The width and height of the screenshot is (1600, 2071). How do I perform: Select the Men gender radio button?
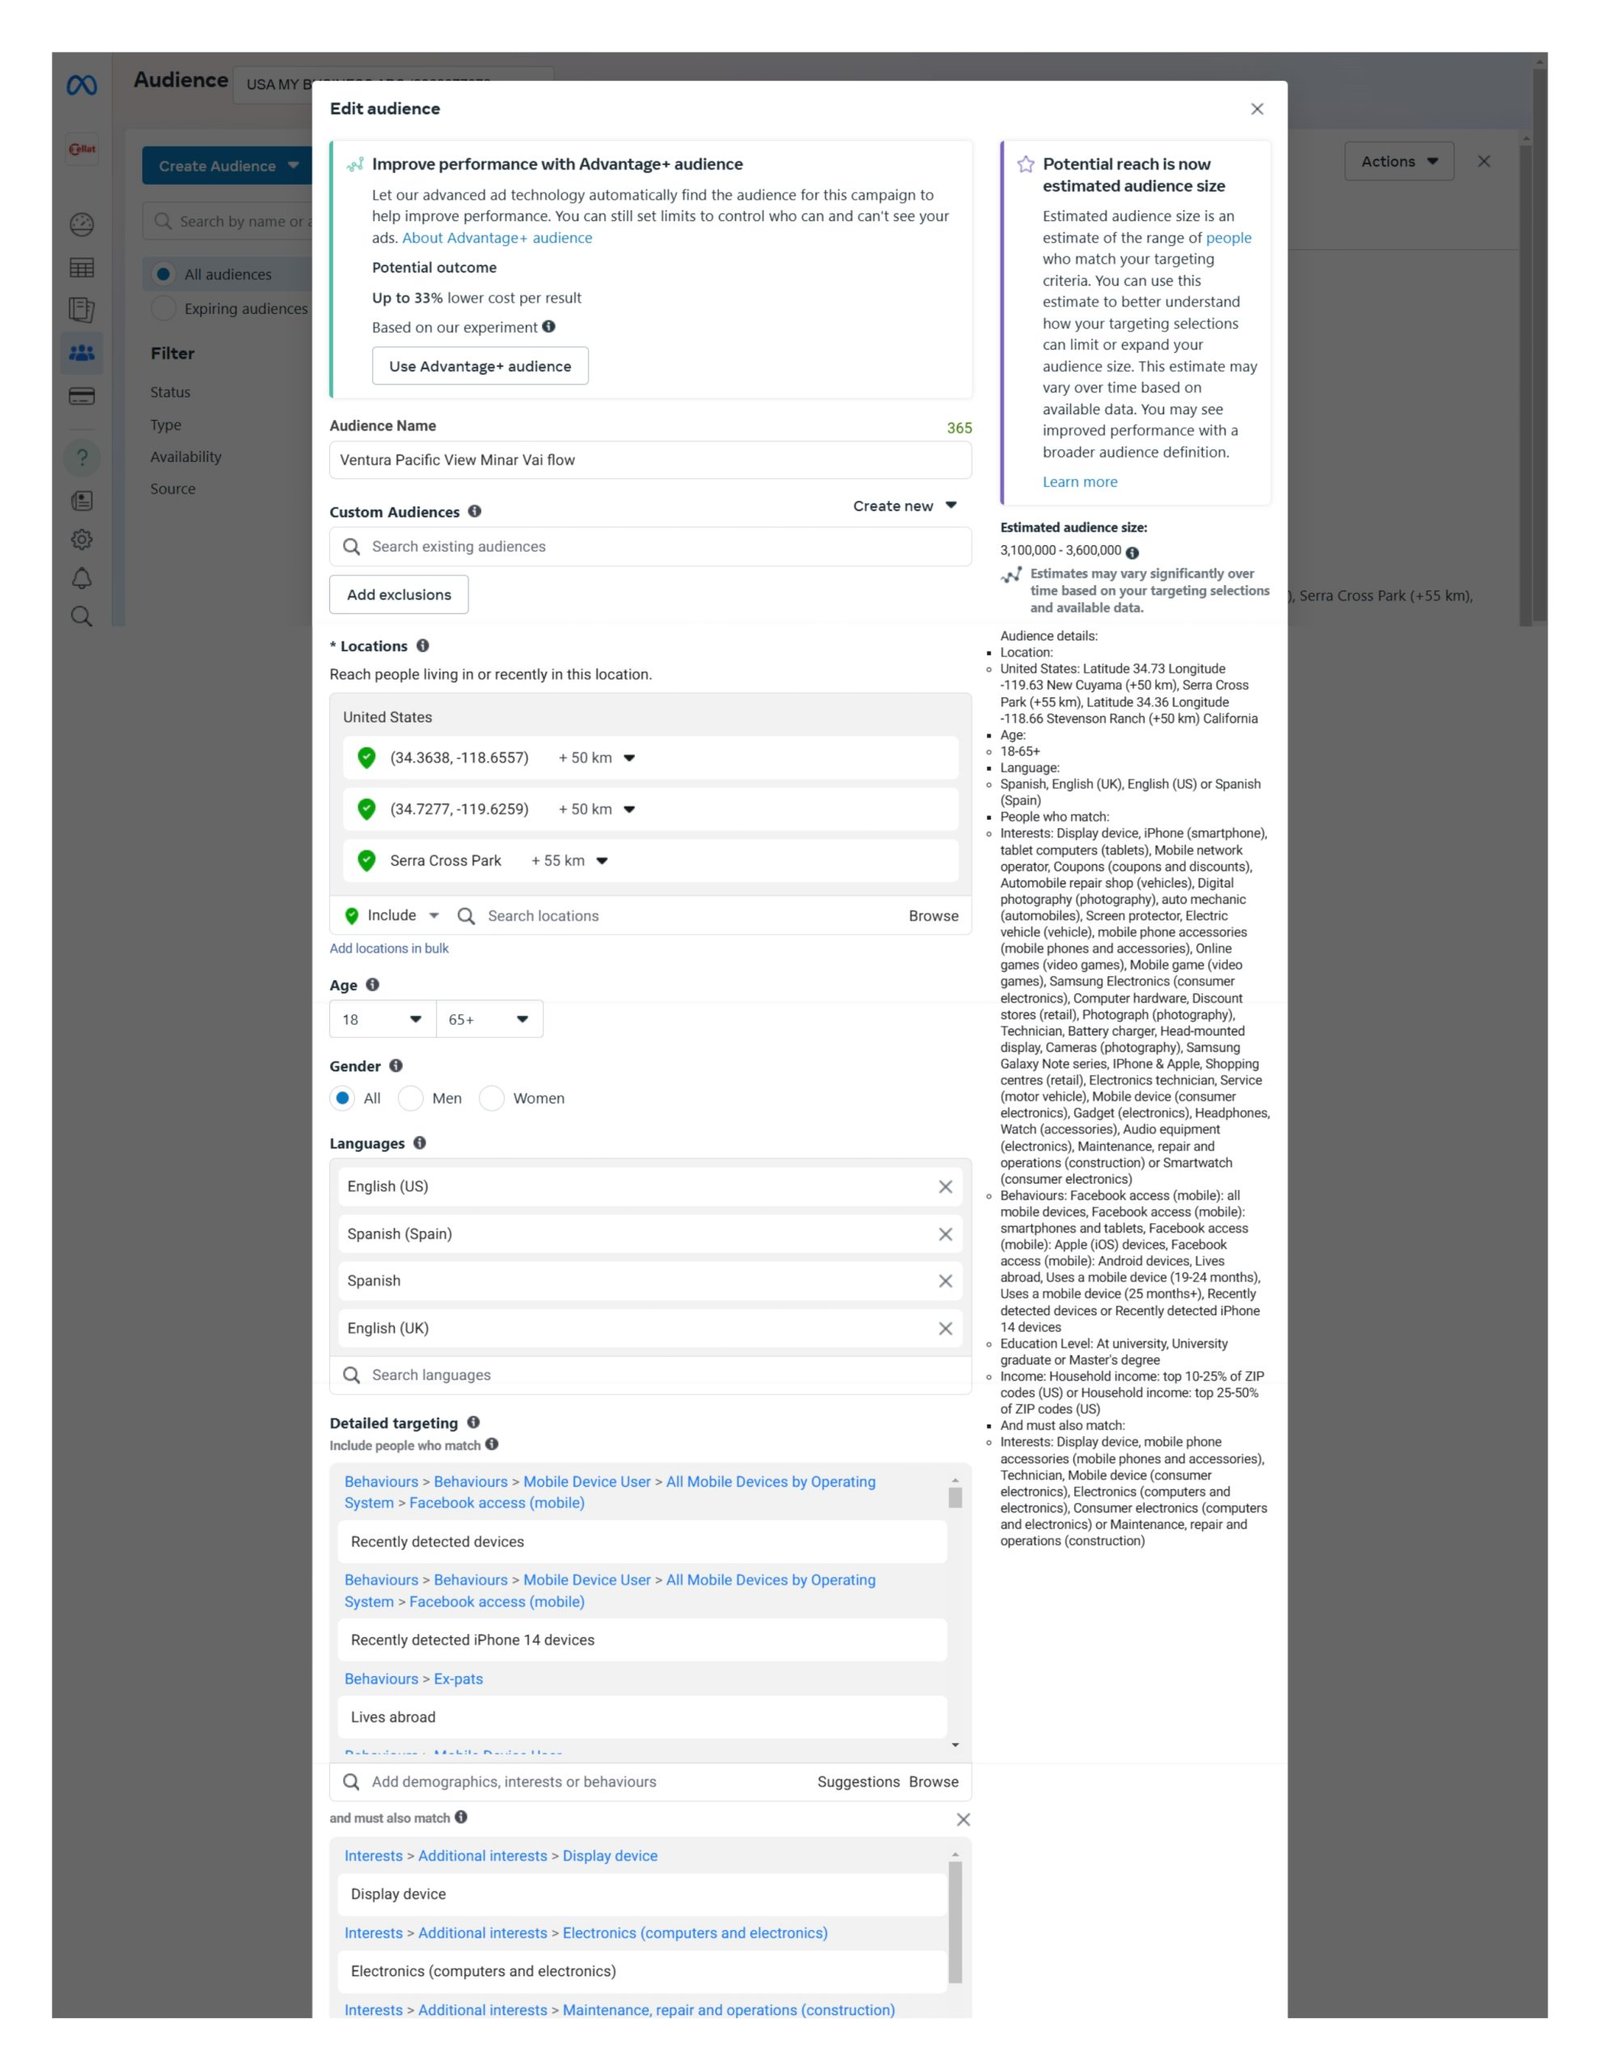[411, 1098]
